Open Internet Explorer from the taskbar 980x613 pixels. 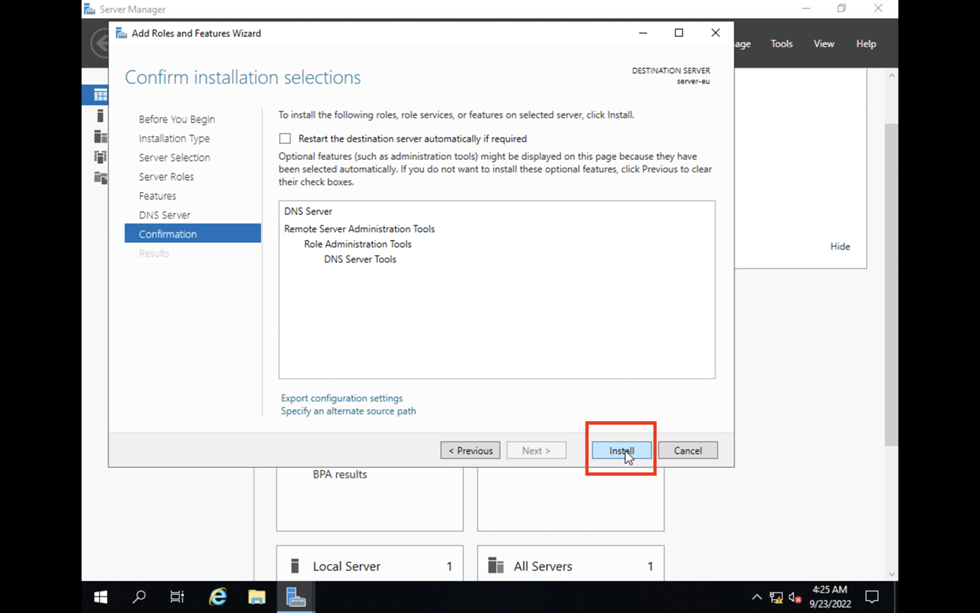(217, 597)
